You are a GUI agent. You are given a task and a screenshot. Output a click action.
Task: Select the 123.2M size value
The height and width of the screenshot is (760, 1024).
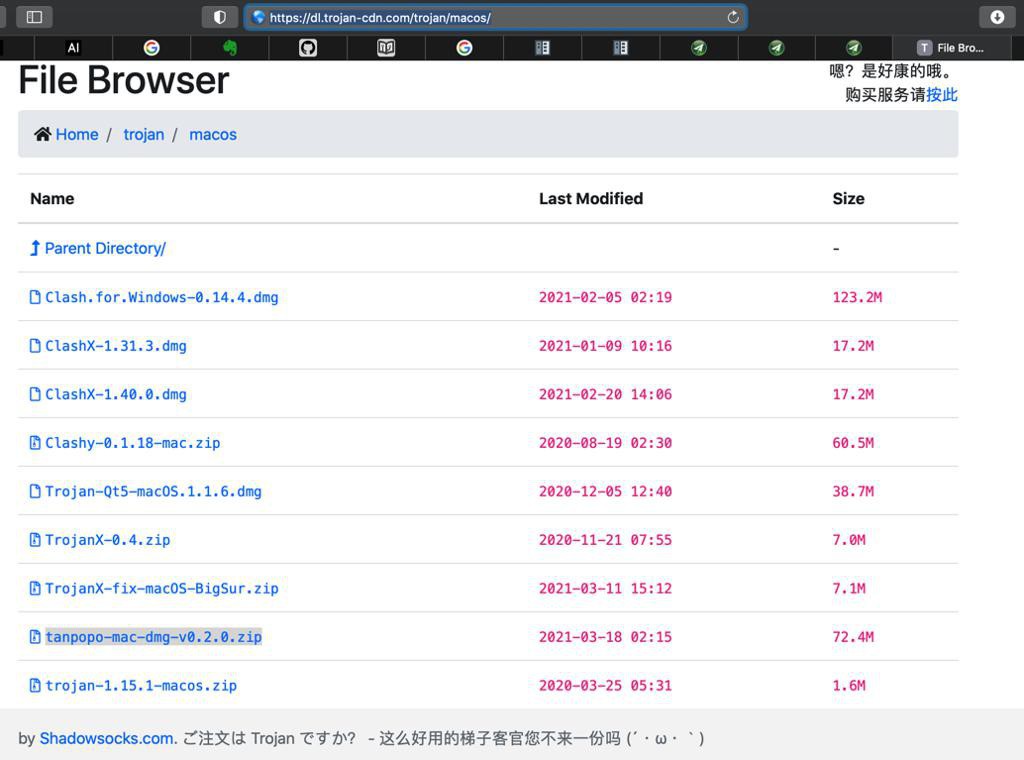tap(857, 298)
